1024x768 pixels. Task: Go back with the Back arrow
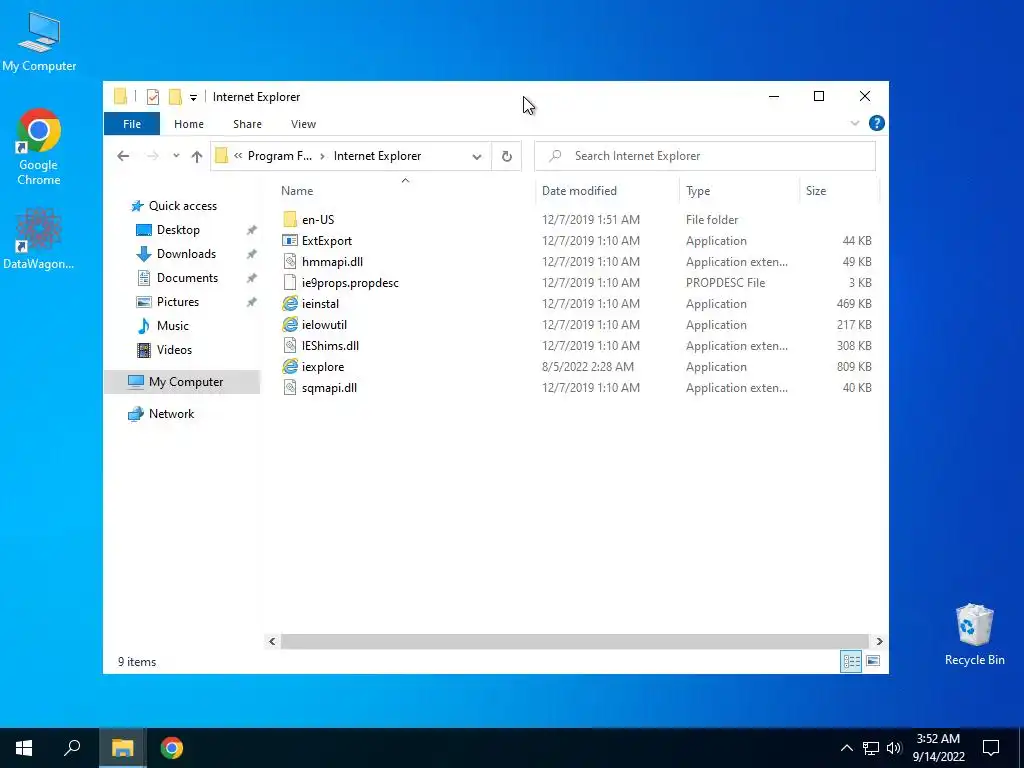tap(123, 156)
